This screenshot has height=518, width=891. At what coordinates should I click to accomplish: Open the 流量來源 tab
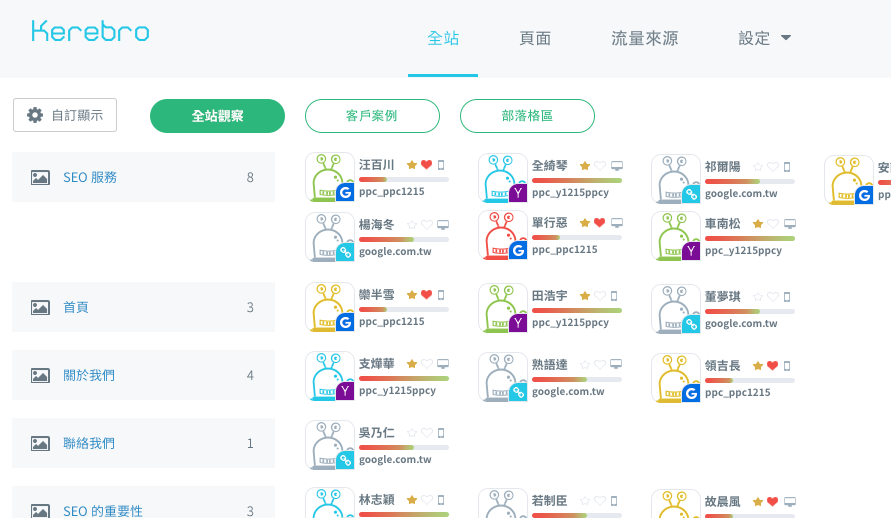point(644,38)
